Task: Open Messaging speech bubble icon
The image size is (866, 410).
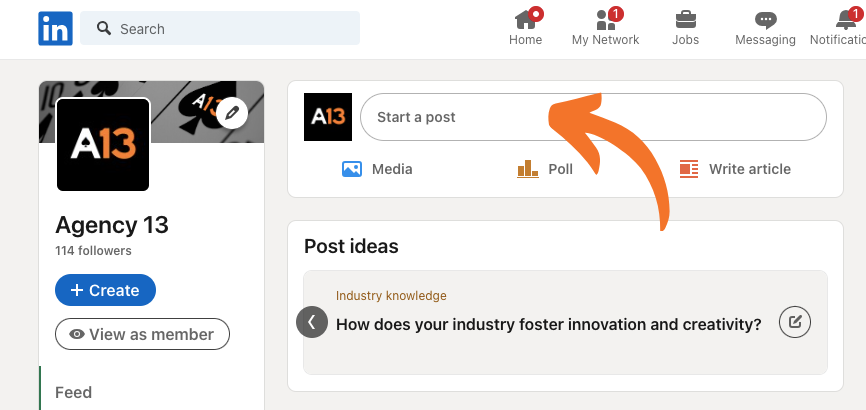Action: pyautogui.click(x=765, y=21)
